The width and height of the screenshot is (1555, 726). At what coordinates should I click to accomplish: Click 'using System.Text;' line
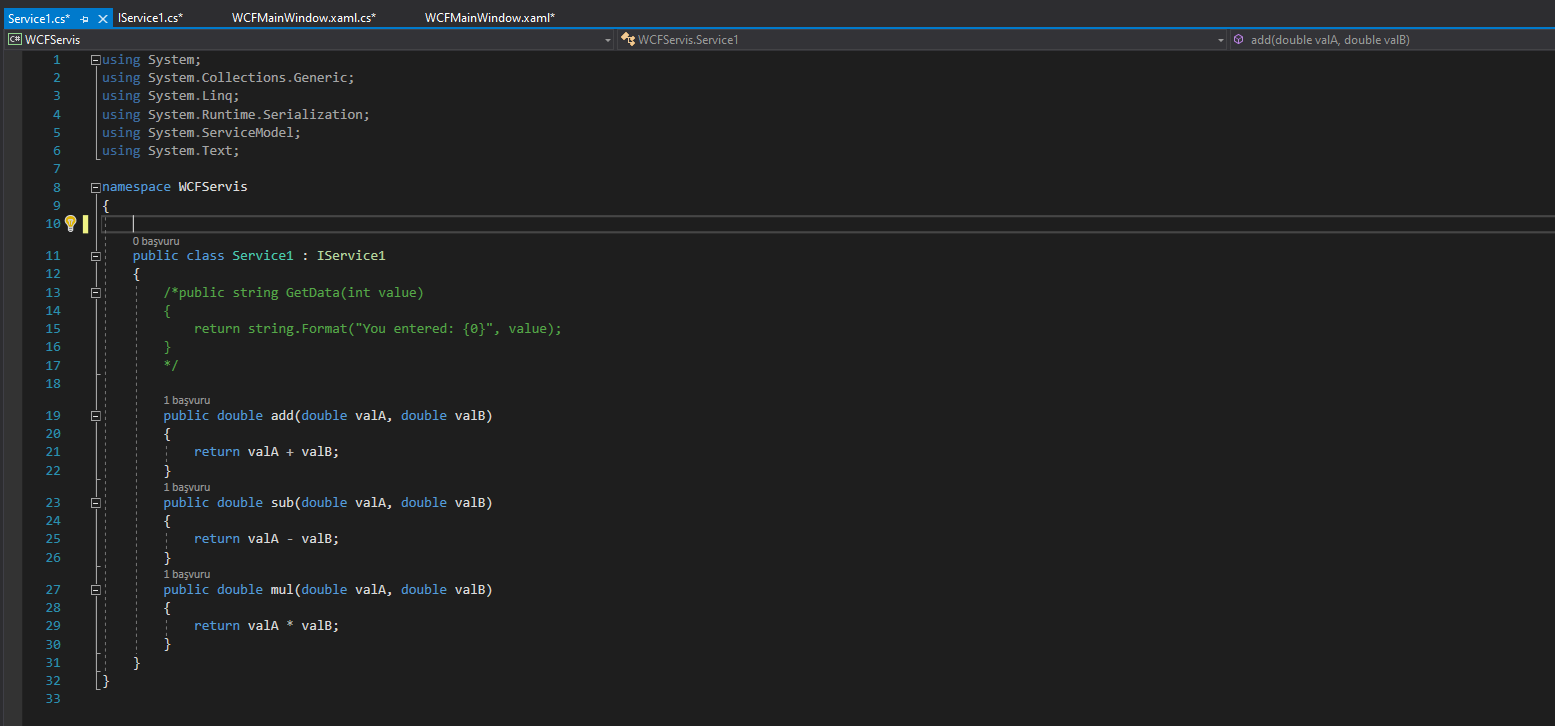pos(171,151)
